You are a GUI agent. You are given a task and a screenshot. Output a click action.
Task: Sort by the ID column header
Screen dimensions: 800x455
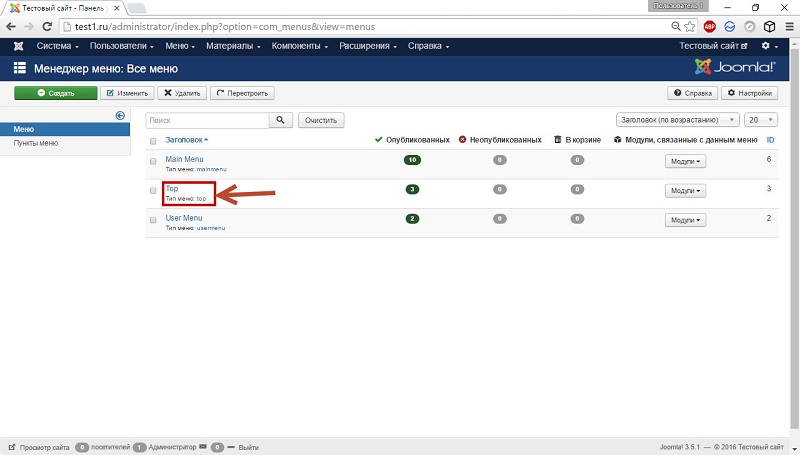pyautogui.click(x=770, y=140)
